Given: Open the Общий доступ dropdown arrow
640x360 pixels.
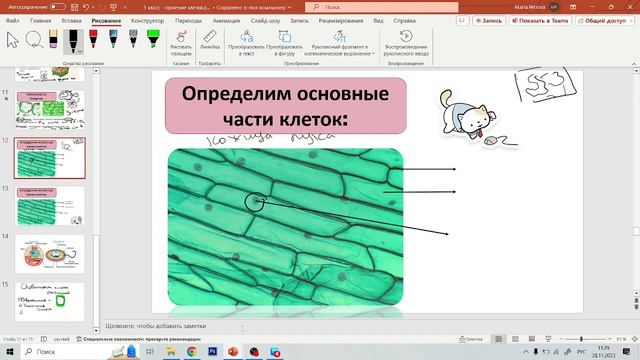Looking at the screenshot, I should tap(632, 20).
